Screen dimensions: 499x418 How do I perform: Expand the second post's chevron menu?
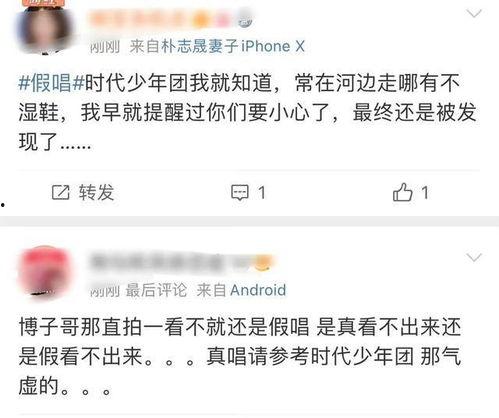pos(474,257)
